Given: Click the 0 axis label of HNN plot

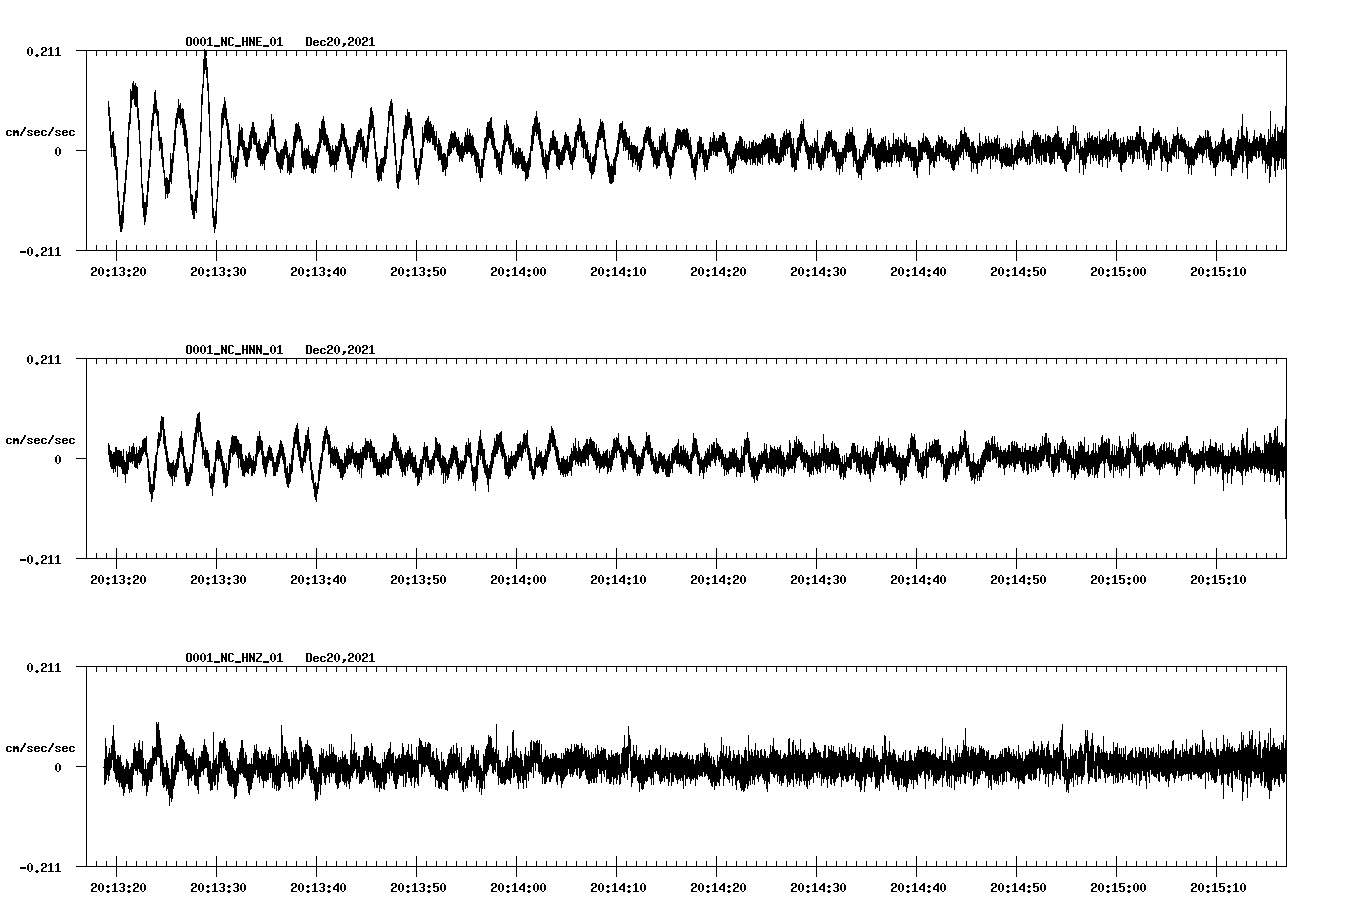Looking at the screenshot, I should coord(58,459).
